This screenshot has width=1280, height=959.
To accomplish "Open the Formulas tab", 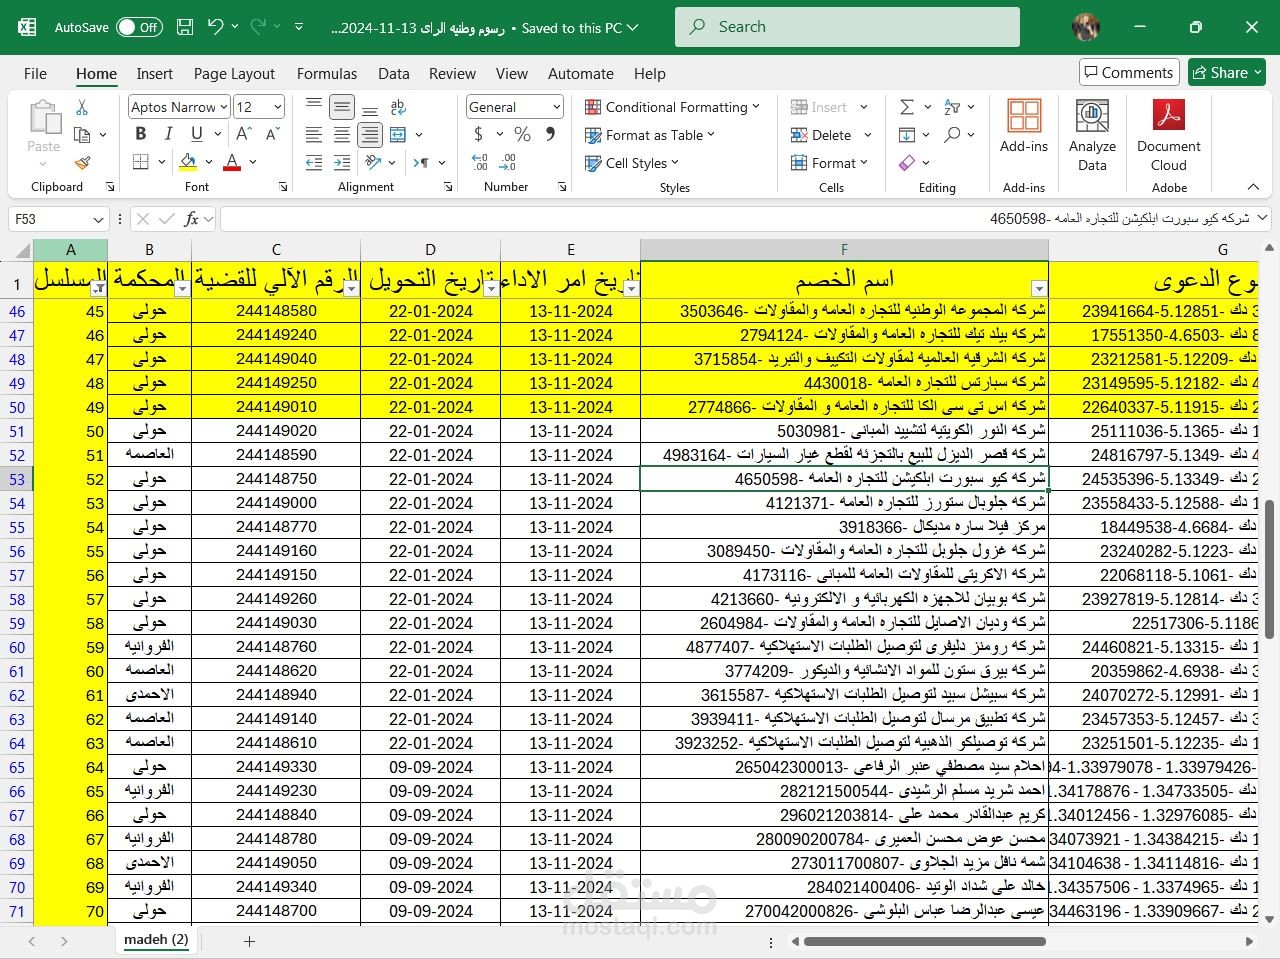I will pyautogui.click(x=327, y=73).
